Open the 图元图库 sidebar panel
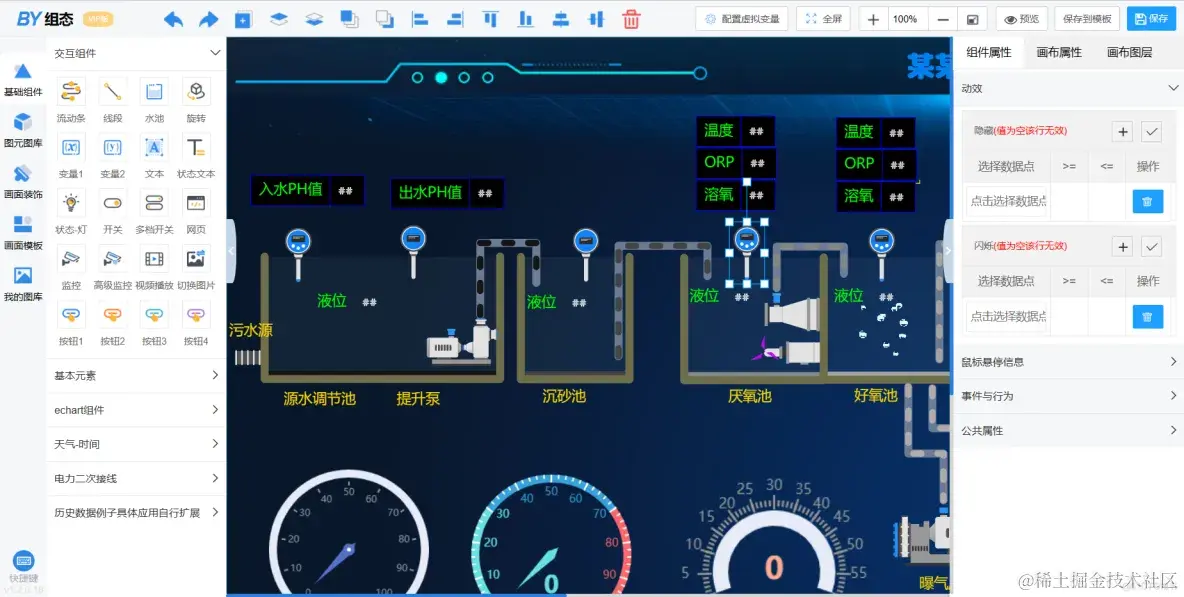The width and height of the screenshot is (1184, 597). [x=22, y=125]
